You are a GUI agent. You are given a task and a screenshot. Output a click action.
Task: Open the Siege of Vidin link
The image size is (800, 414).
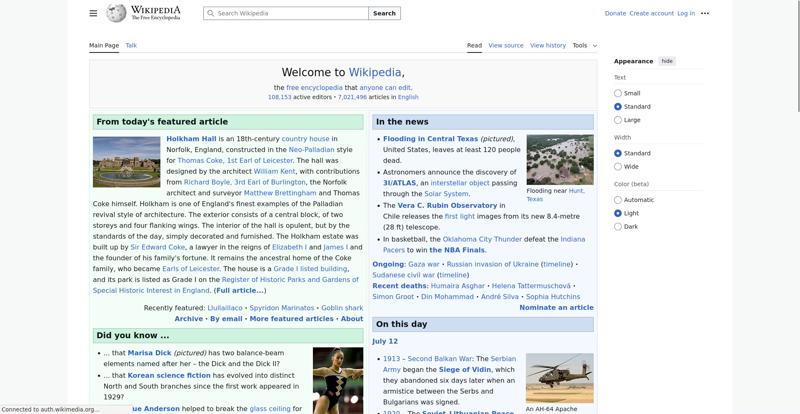(x=464, y=370)
